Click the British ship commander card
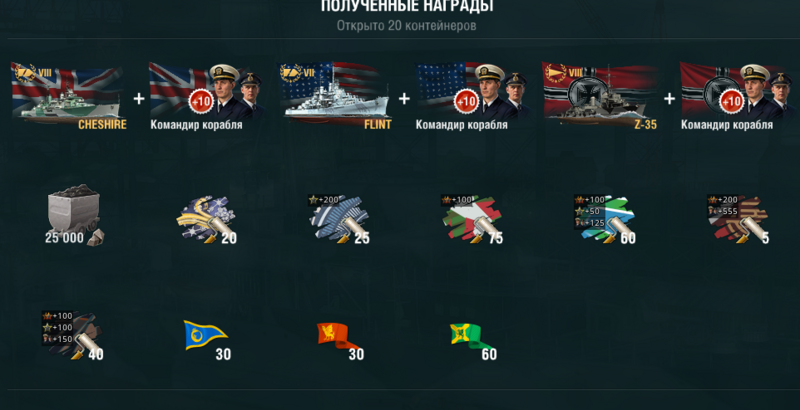Viewport: 800px width, 410px height. point(207,96)
